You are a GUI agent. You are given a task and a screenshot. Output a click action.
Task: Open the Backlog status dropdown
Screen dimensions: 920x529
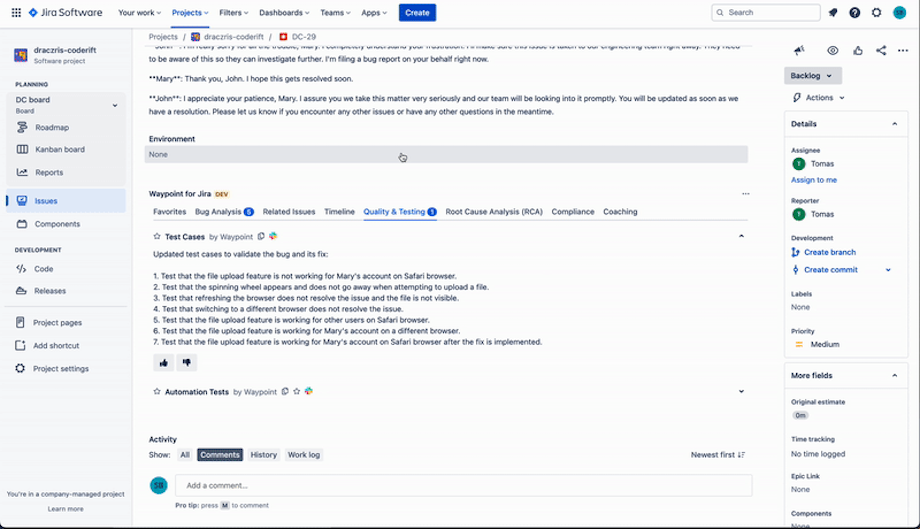tap(813, 76)
